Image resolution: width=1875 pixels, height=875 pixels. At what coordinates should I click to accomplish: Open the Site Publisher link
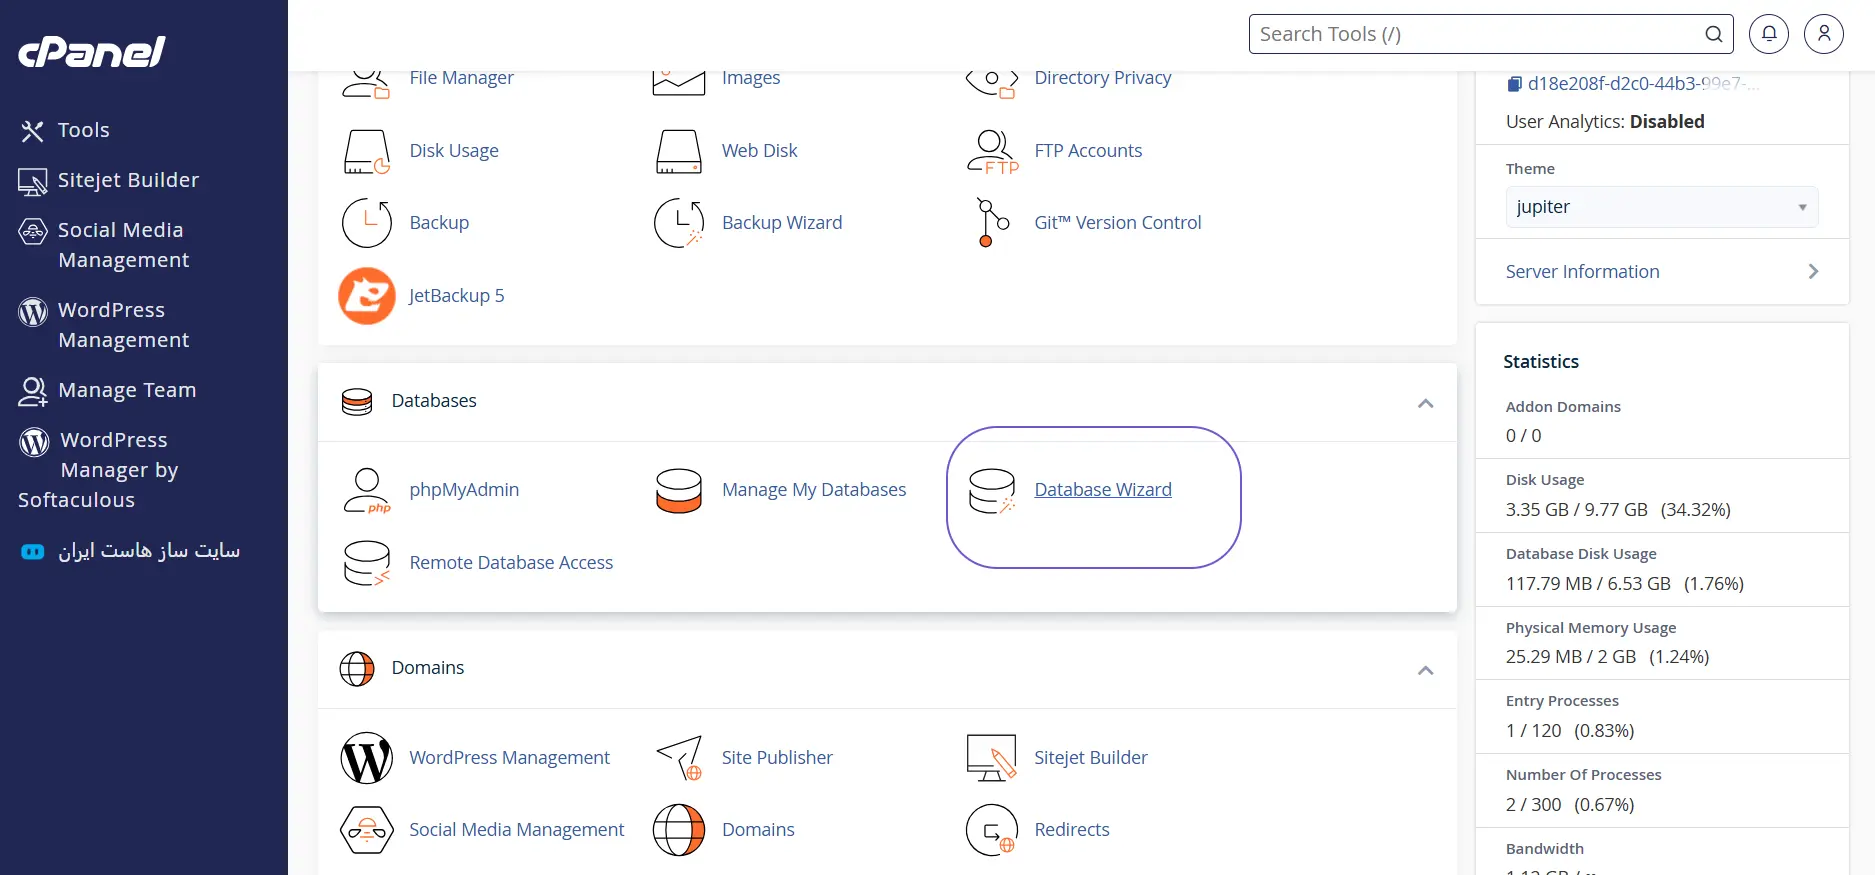coord(777,758)
